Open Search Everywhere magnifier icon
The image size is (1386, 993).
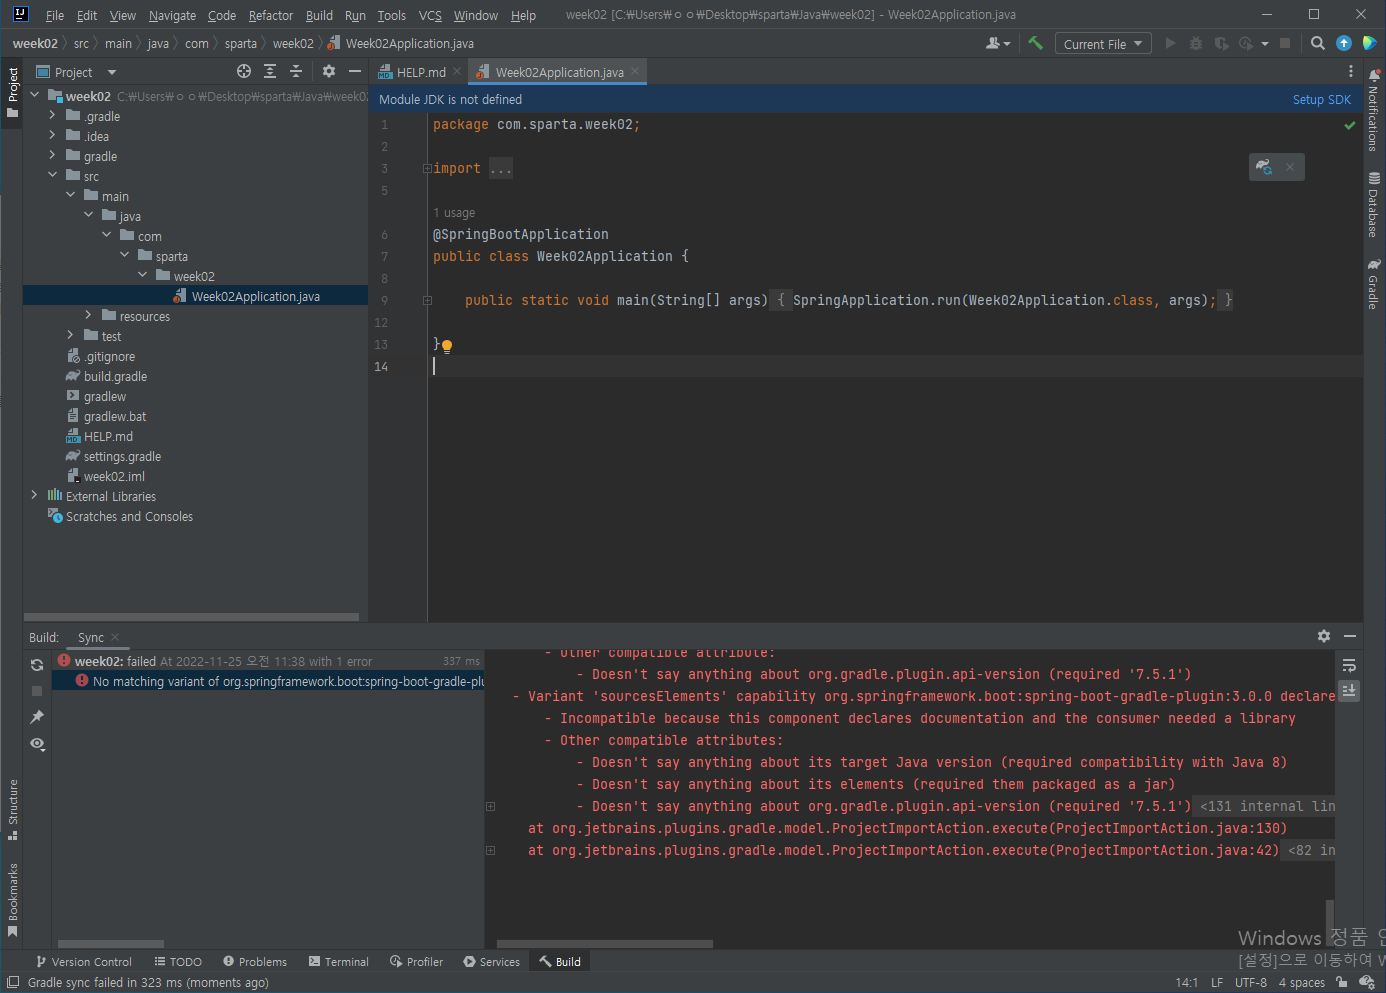(x=1318, y=43)
